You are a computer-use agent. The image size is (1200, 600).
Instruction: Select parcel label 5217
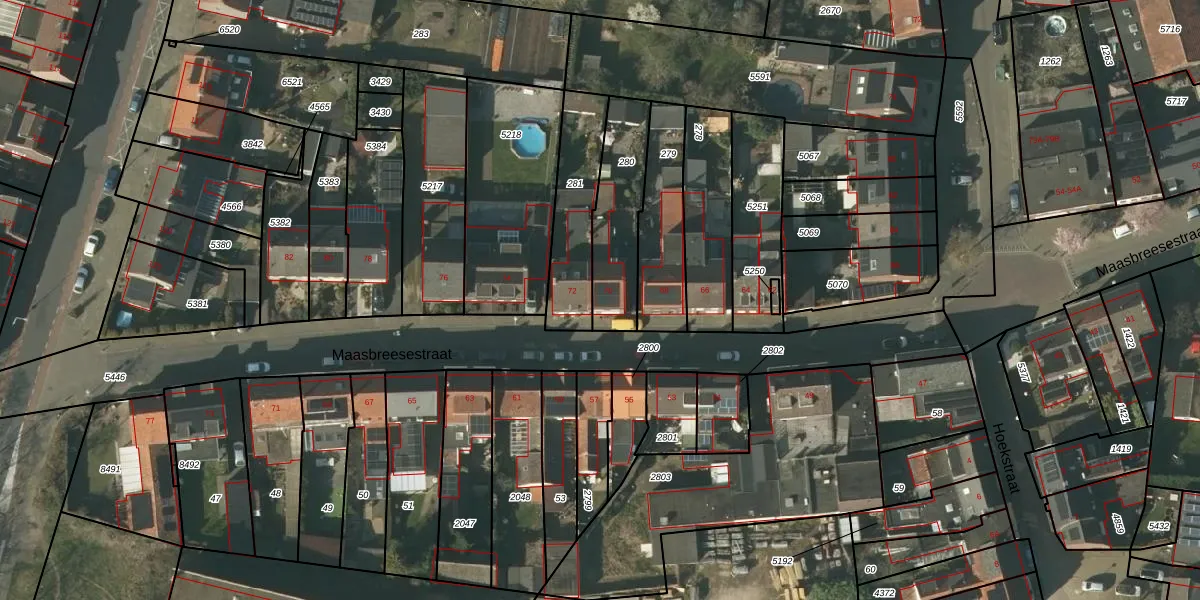432,186
